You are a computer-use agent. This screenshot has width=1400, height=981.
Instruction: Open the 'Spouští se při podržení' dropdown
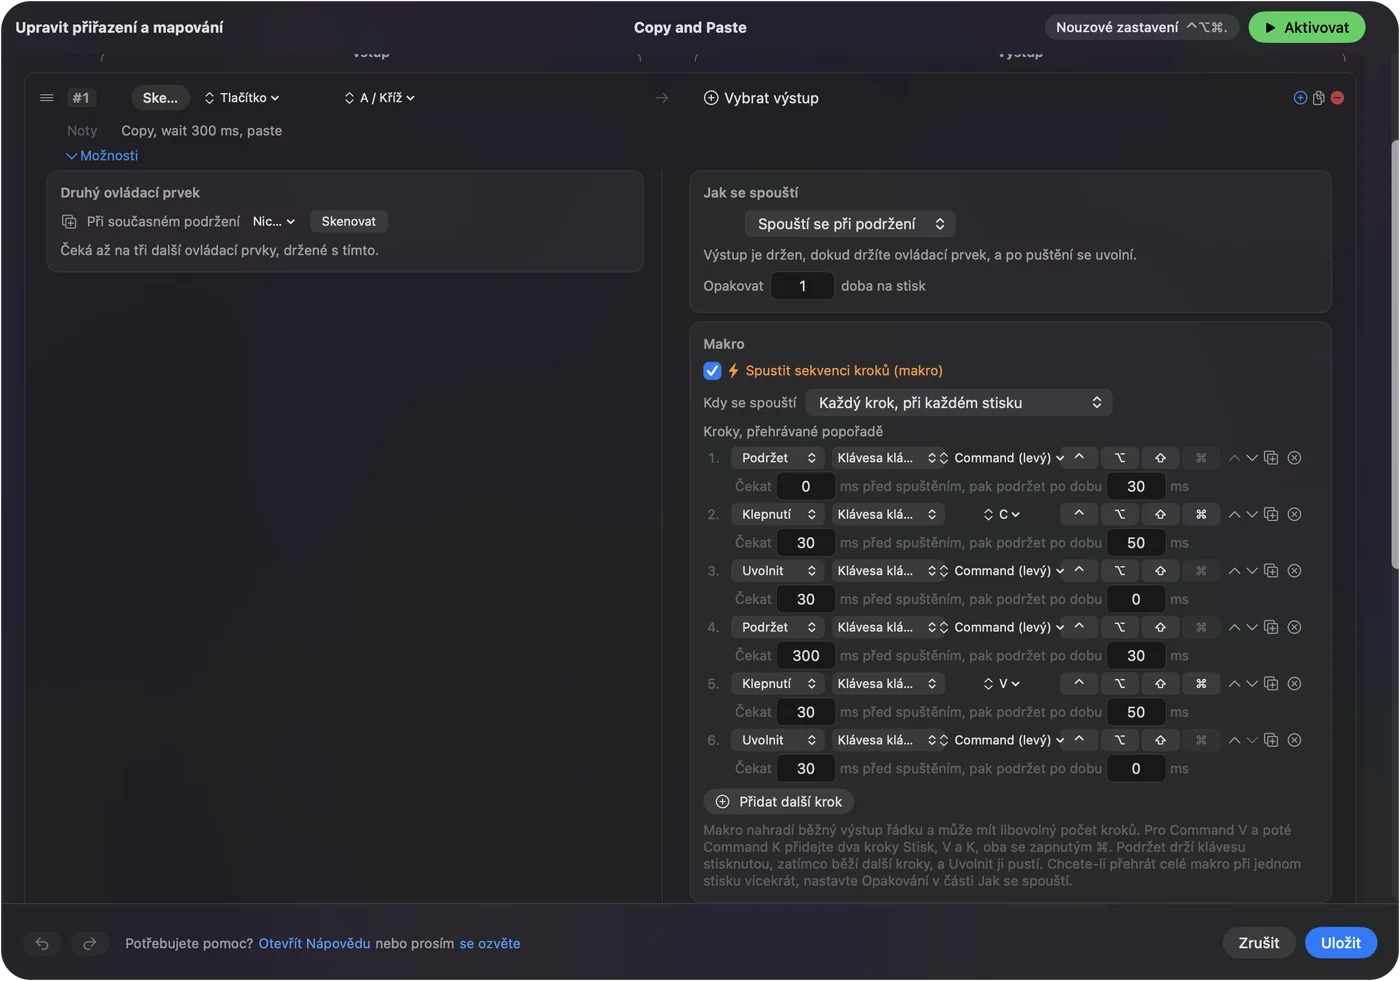click(850, 224)
